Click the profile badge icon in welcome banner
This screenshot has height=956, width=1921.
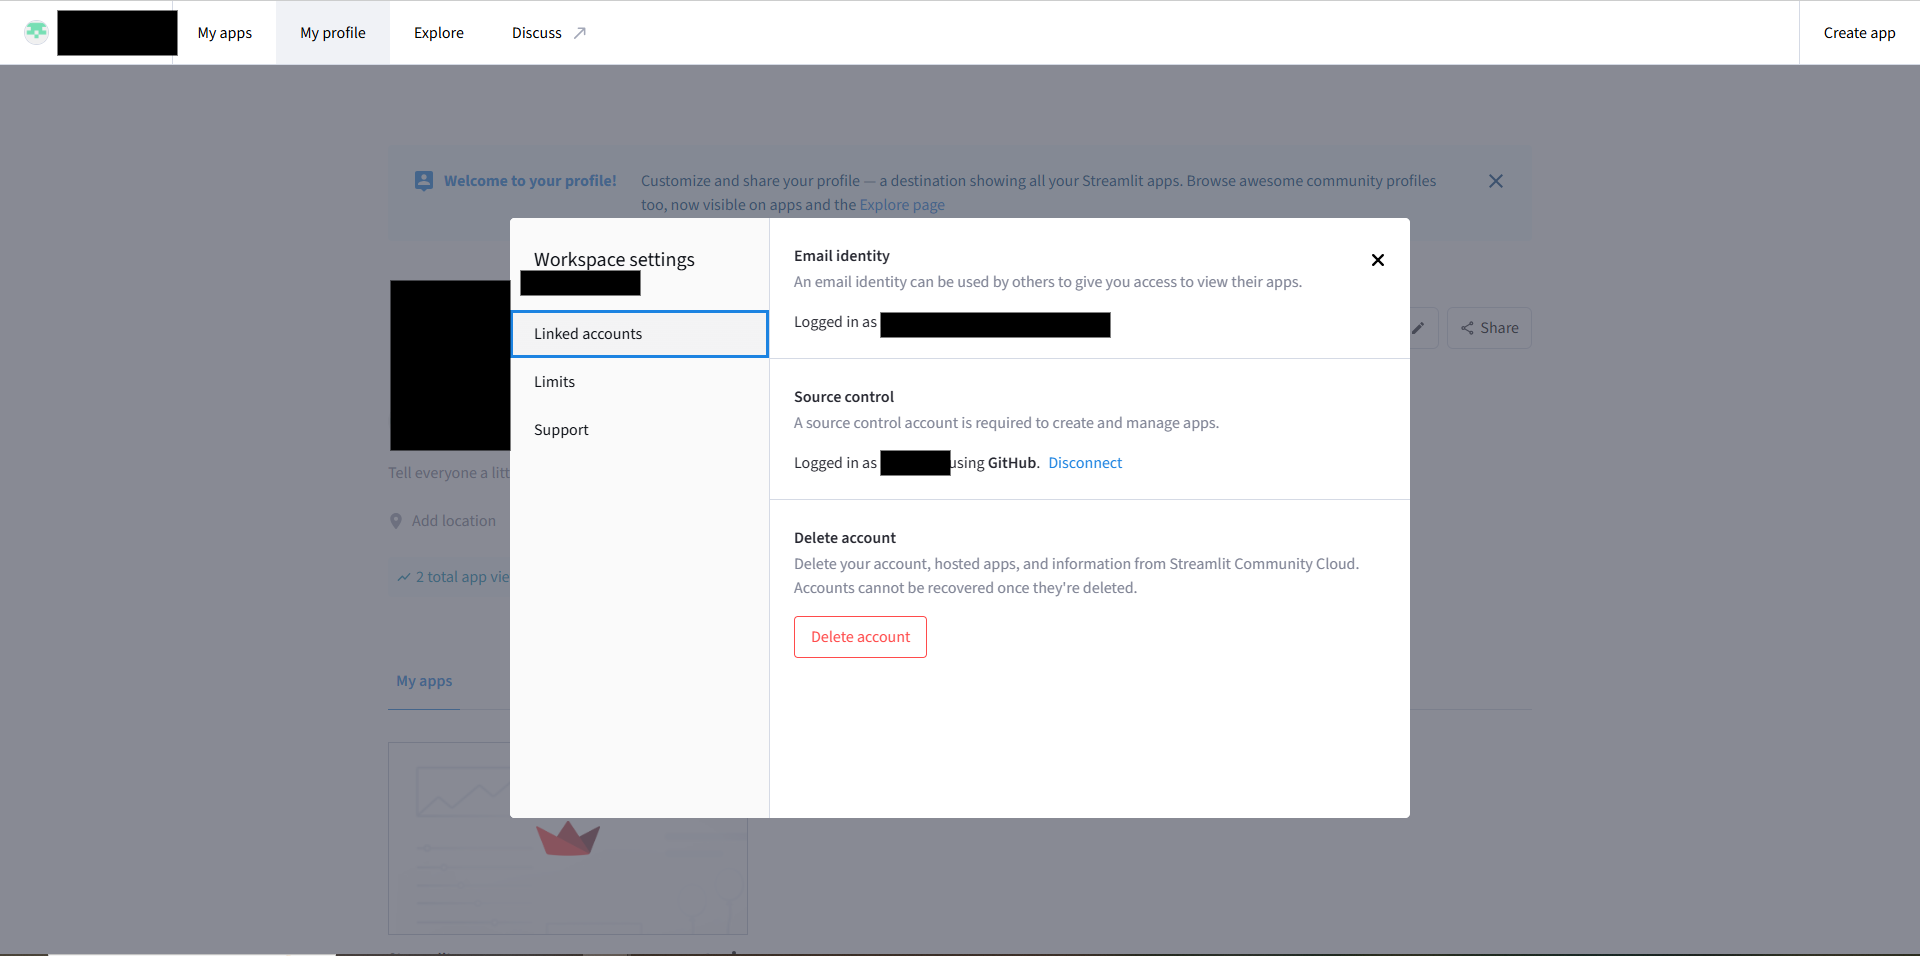pyautogui.click(x=423, y=181)
